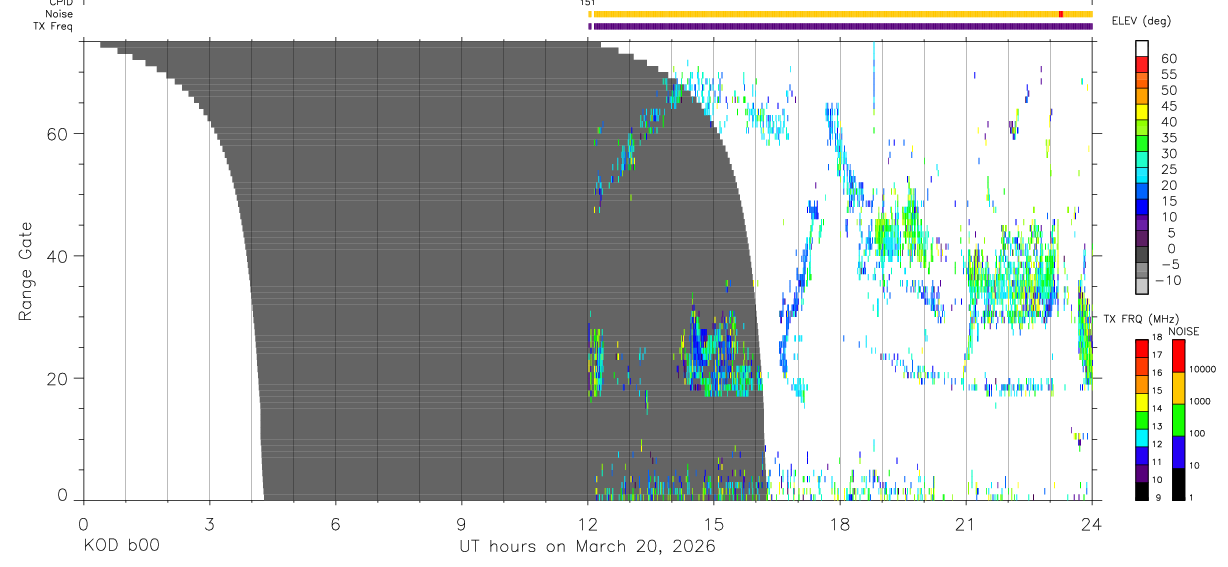Image resolution: width=1228 pixels, height=567 pixels.
Task: Click the purple TX Freq status bar above the plot
Action: (841, 26)
